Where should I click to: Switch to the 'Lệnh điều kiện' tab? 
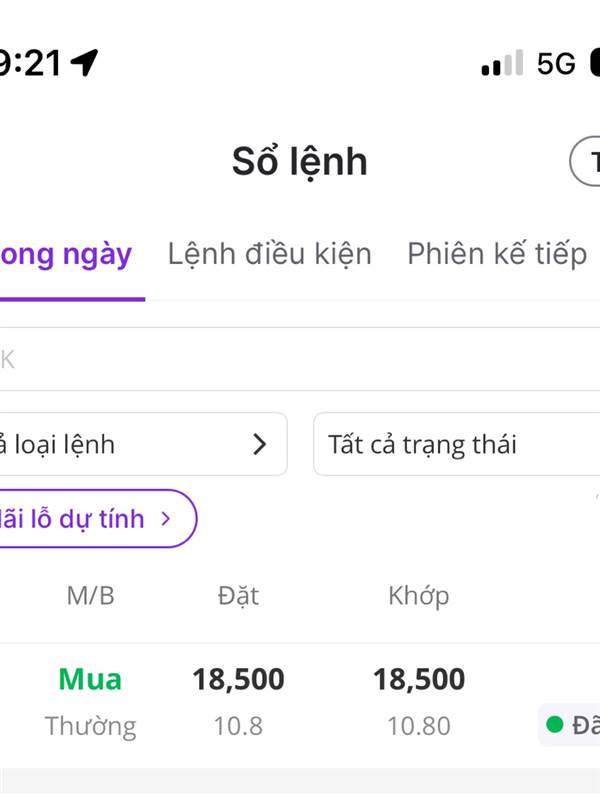pos(269,254)
